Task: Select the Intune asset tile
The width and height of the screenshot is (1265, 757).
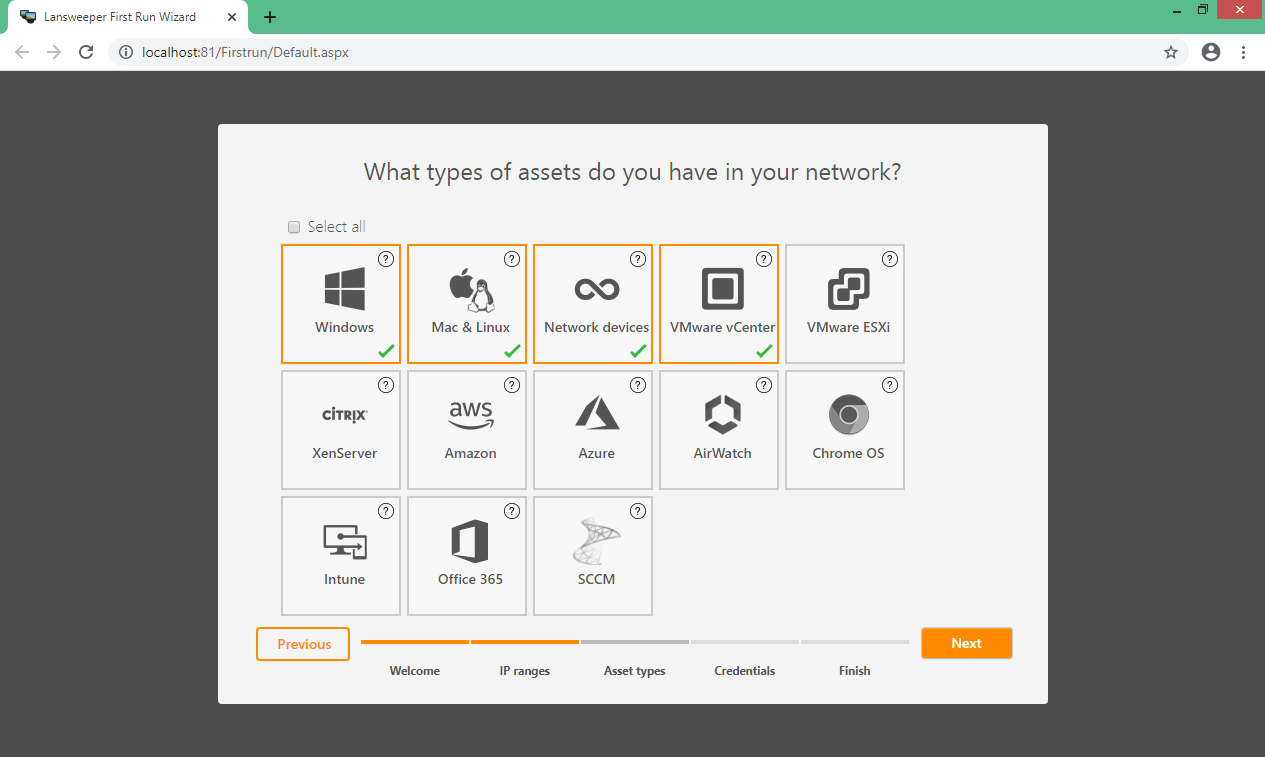Action: coord(341,556)
